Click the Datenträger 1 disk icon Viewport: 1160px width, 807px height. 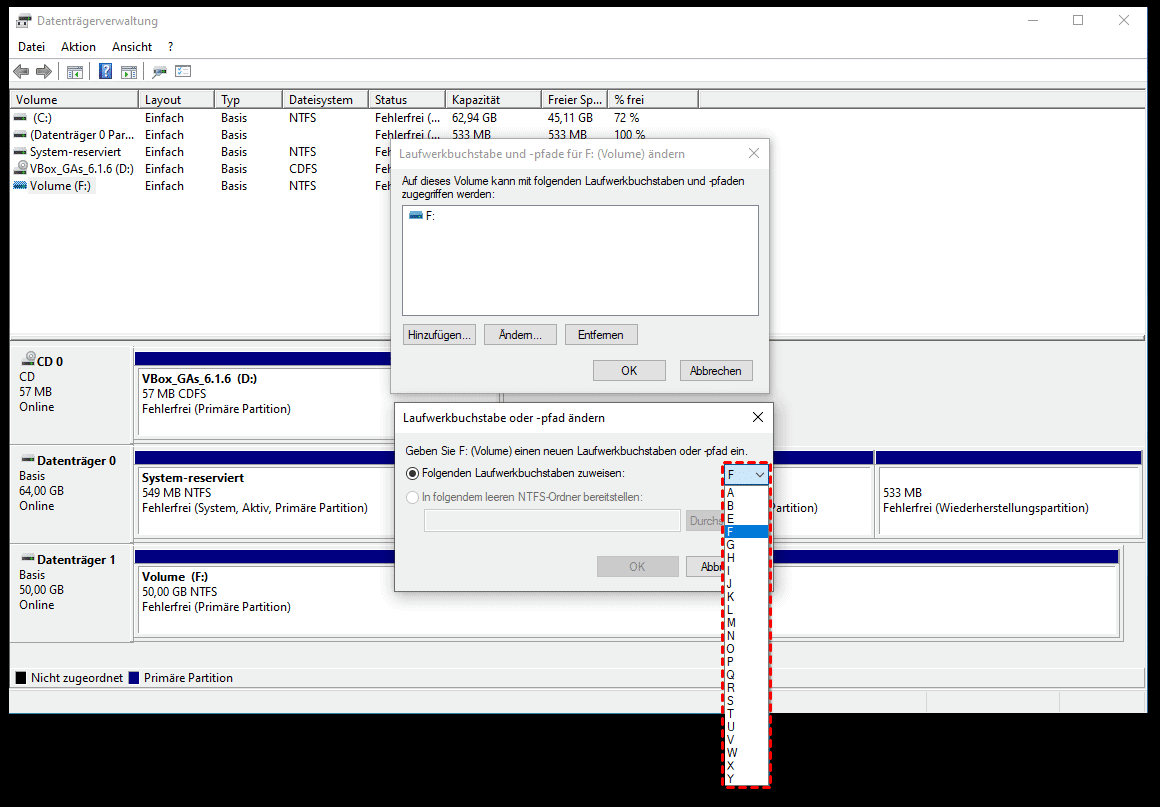pyautogui.click(x=27, y=558)
